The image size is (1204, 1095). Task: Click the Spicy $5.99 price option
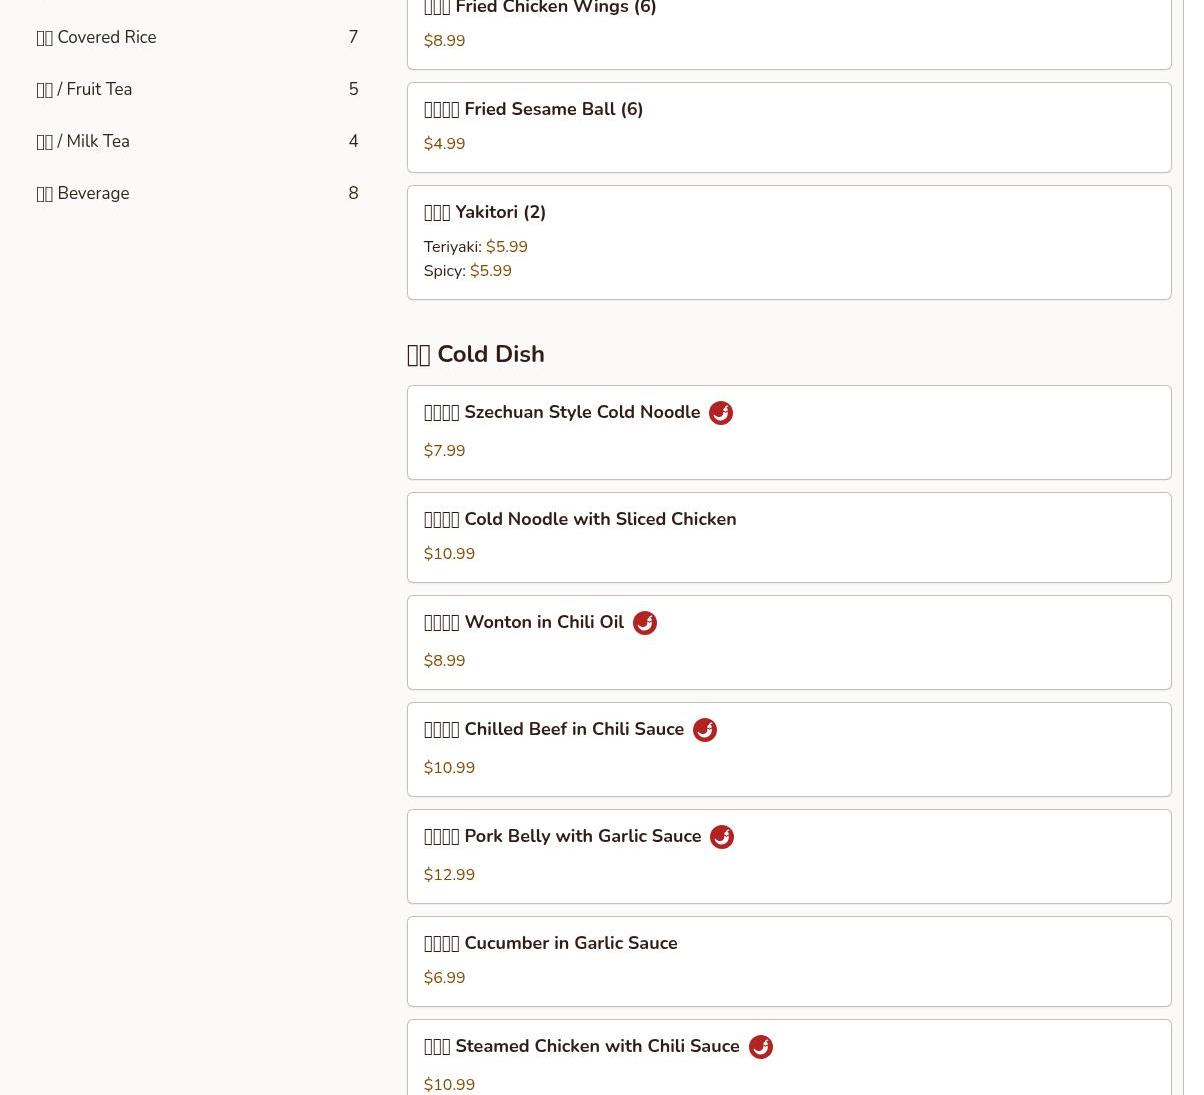tap(468, 271)
